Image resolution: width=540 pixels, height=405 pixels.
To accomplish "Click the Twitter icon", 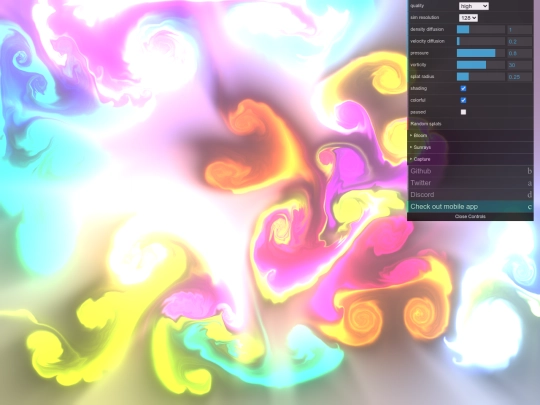I will tap(529, 183).
